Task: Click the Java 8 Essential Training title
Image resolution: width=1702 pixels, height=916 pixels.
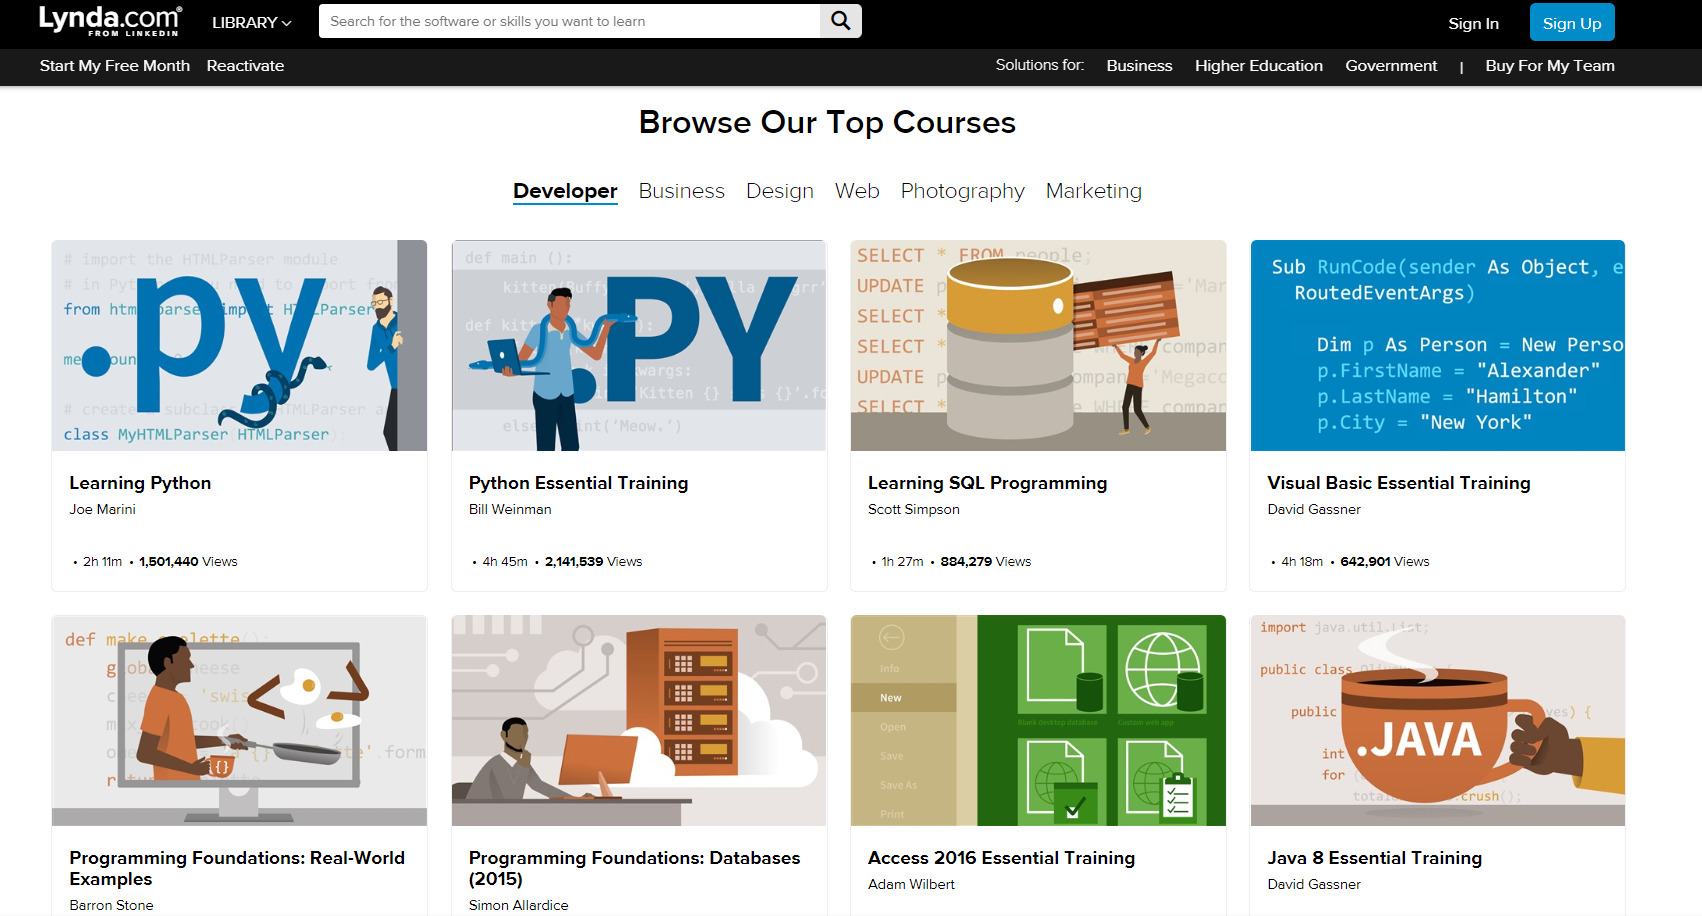Action: point(1374,858)
